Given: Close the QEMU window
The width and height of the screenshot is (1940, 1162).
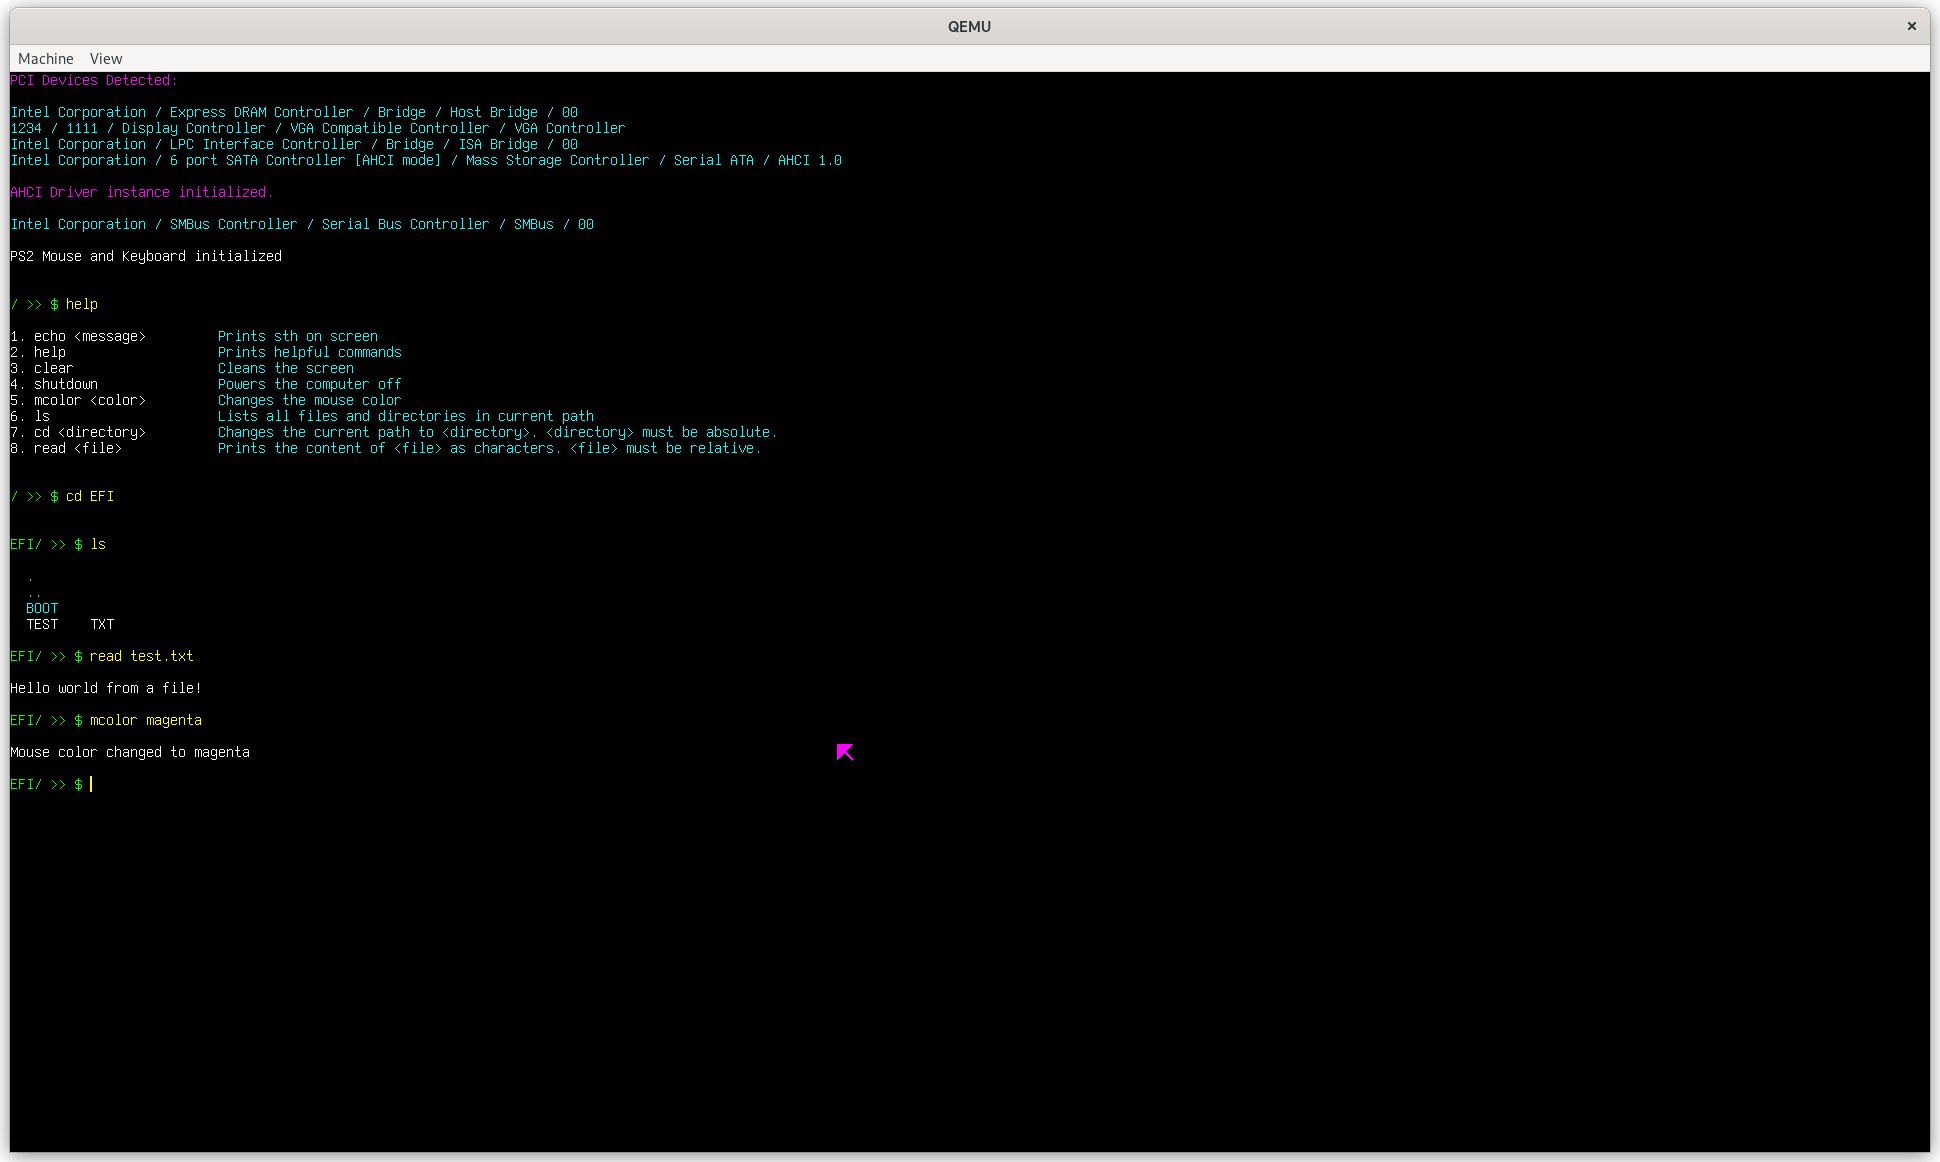Looking at the screenshot, I should tap(1911, 26).
